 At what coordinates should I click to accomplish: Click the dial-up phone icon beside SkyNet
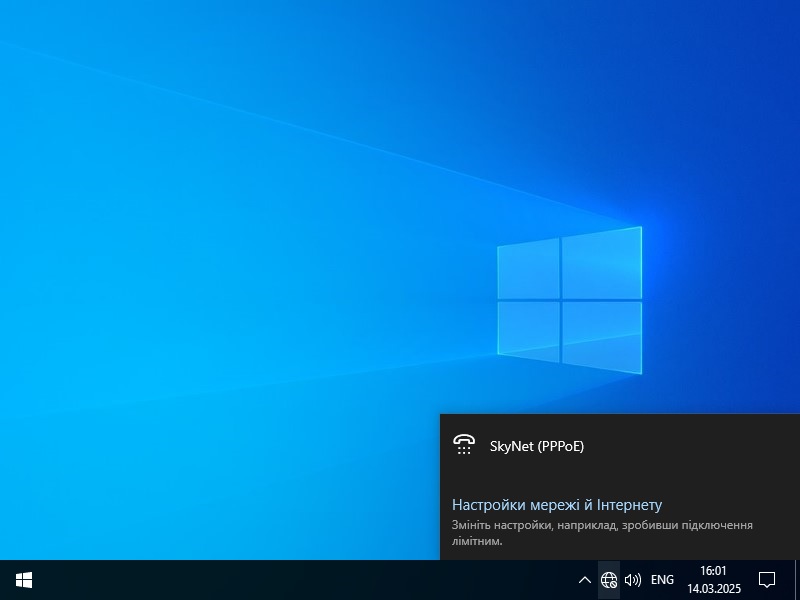464,444
